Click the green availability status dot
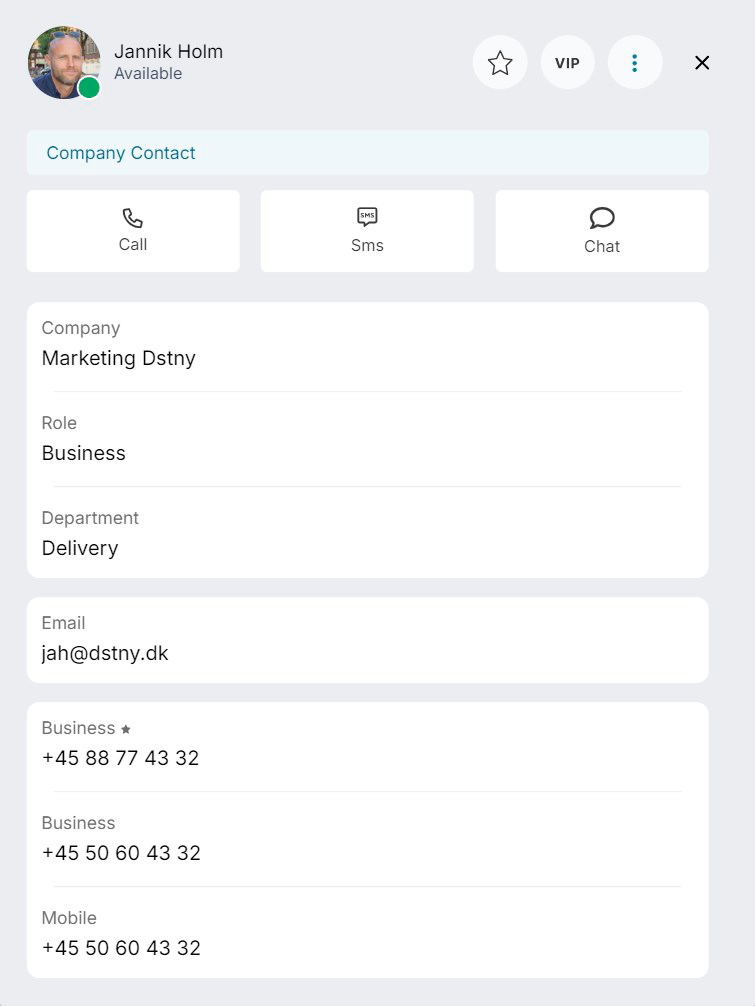755x1006 pixels. click(x=89, y=87)
